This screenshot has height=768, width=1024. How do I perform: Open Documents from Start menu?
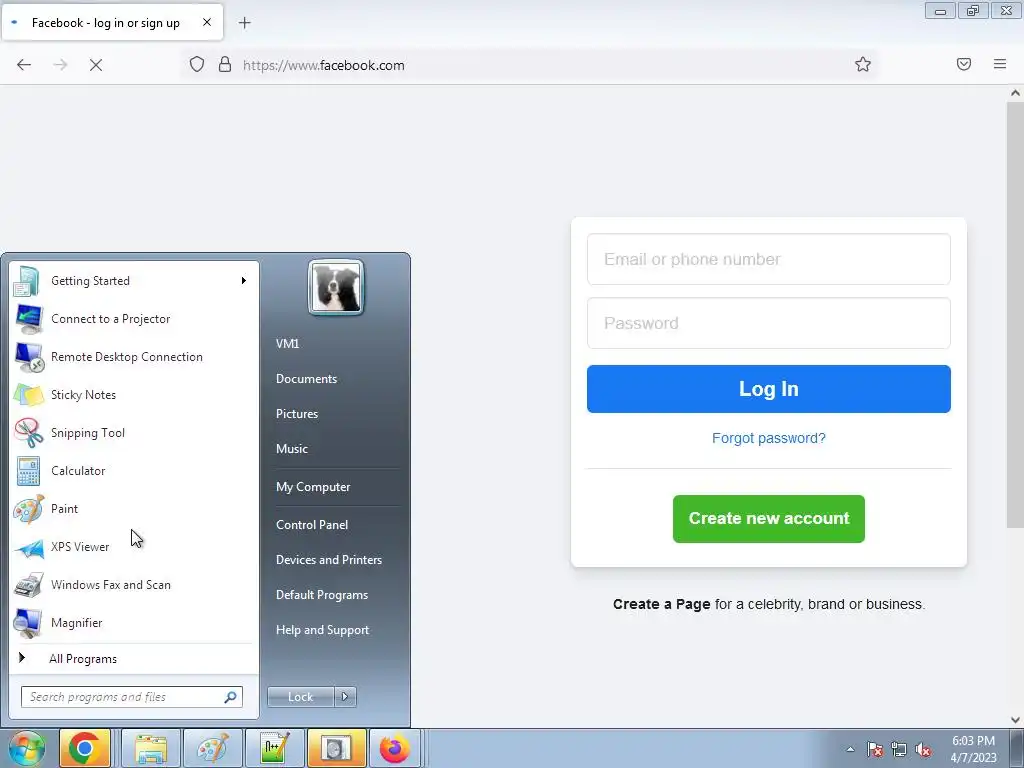(x=306, y=379)
